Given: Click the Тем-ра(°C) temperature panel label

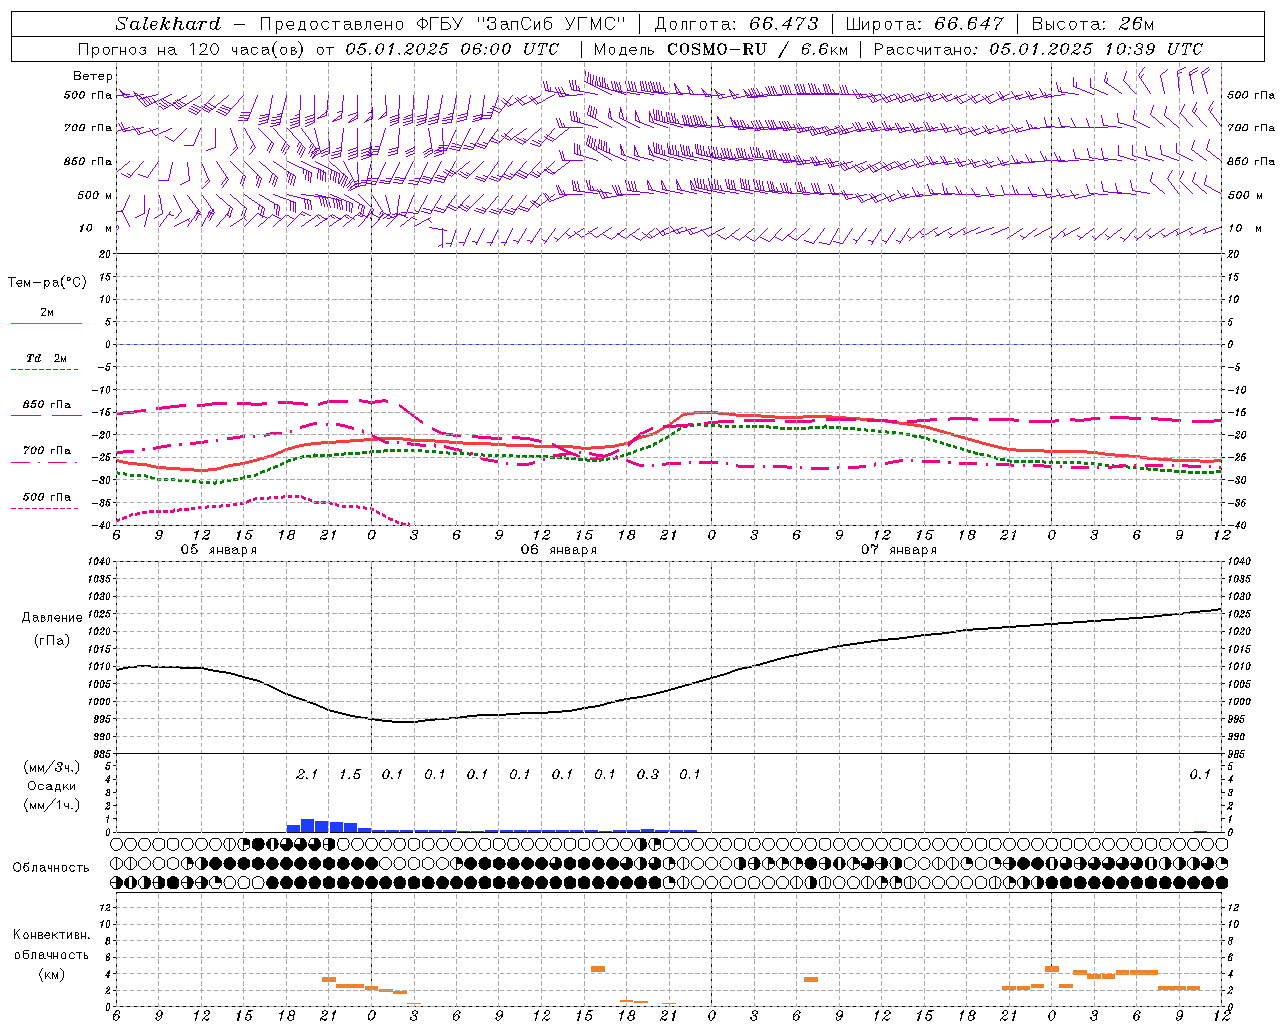Looking at the screenshot, I should click(x=47, y=283).
